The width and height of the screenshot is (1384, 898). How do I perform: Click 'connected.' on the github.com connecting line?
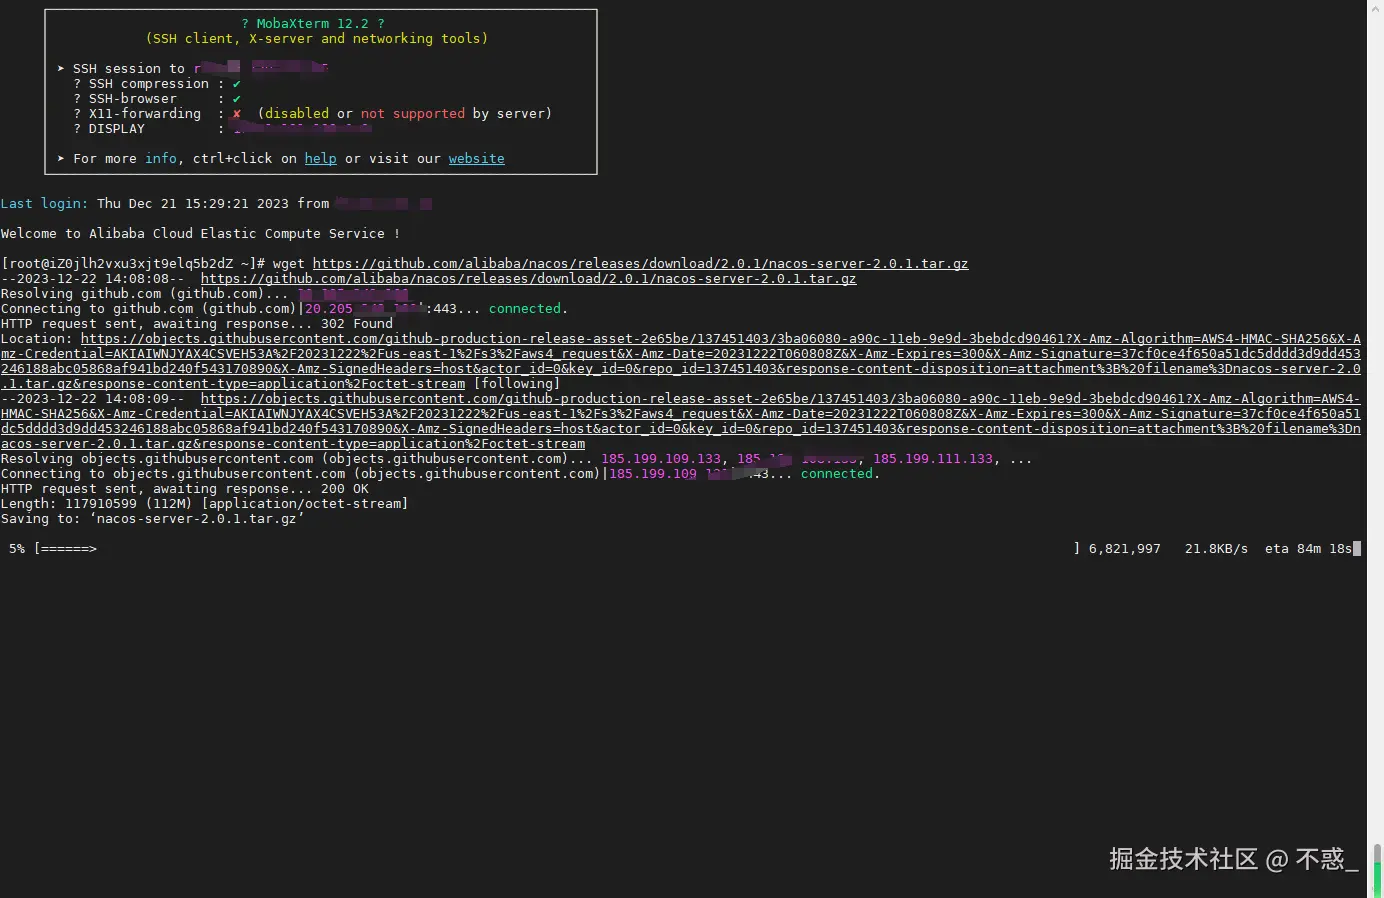(x=528, y=309)
